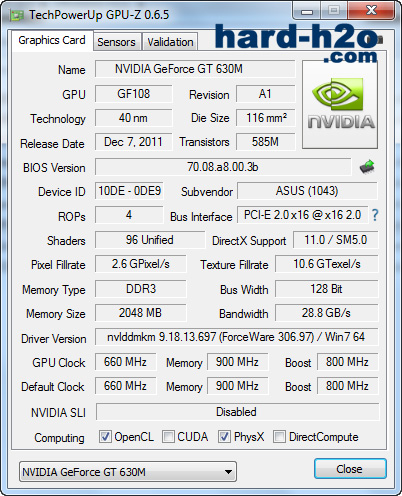
Task: Select GPU Clock row Memory 900 MHz
Action: click(x=238, y=362)
